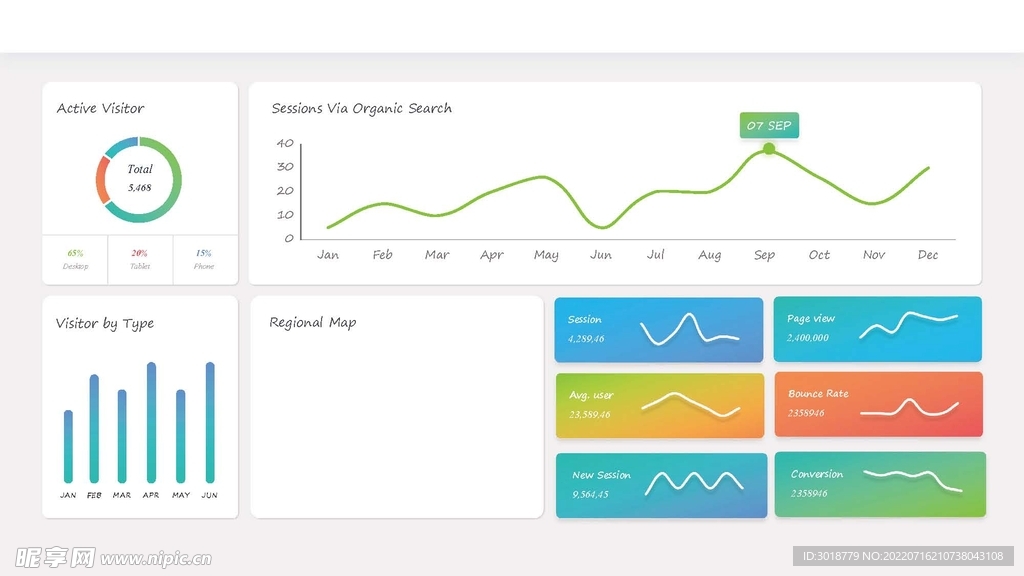Screen dimensions: 1024x576
Task: Select the JAN bar in Visitor by Type
Action: pyautogui.click(x=68, y=446)
